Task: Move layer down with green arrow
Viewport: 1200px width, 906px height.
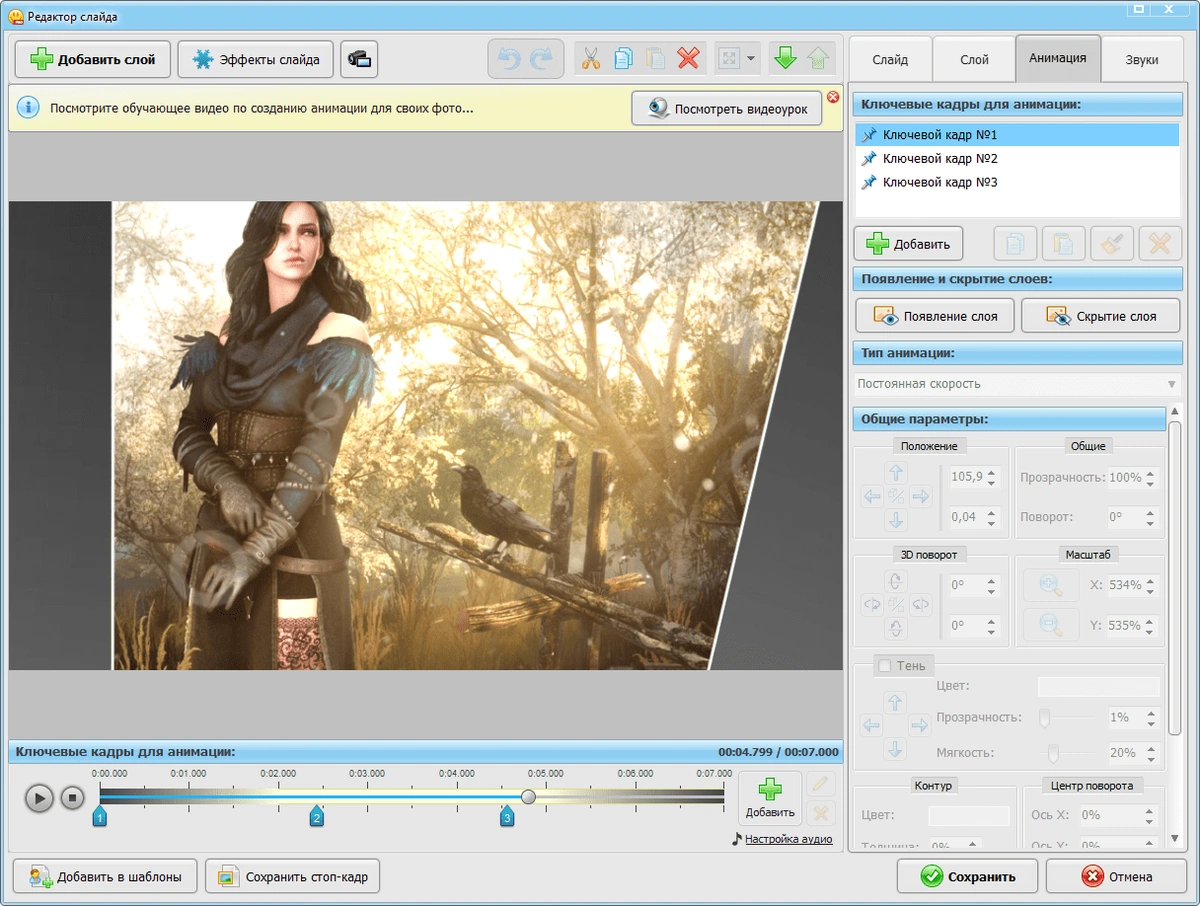Action: tap(785, 59)
